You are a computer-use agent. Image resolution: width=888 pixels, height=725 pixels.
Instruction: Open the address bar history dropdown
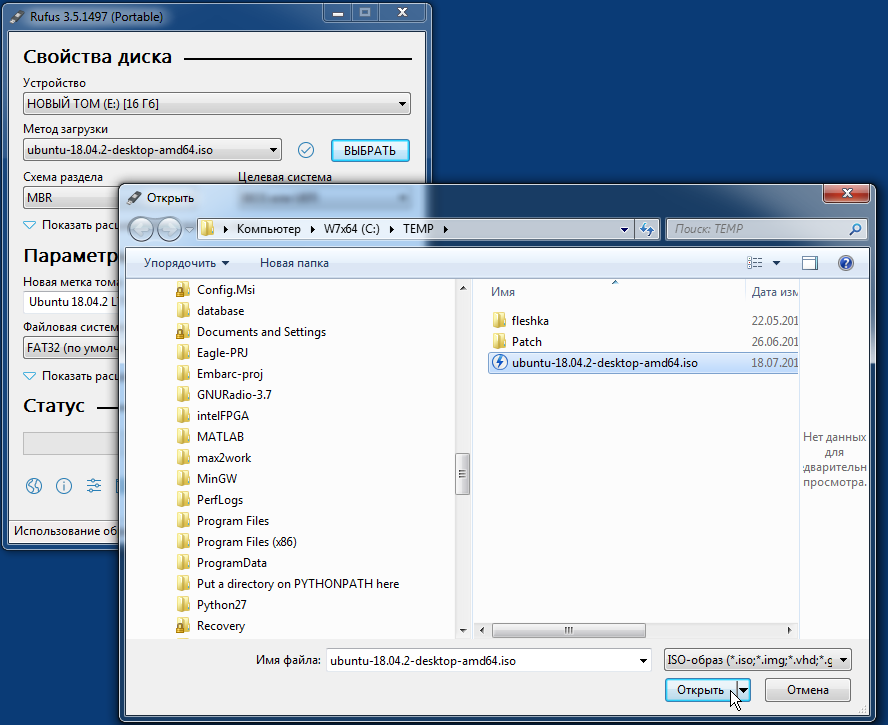click(624, 229)
